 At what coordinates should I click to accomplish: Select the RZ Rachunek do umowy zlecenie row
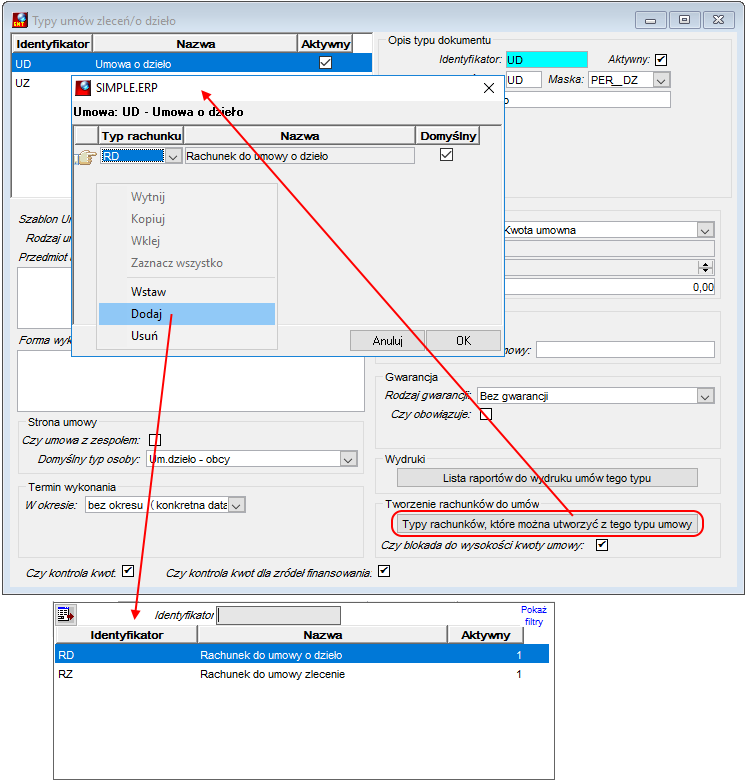302,674
